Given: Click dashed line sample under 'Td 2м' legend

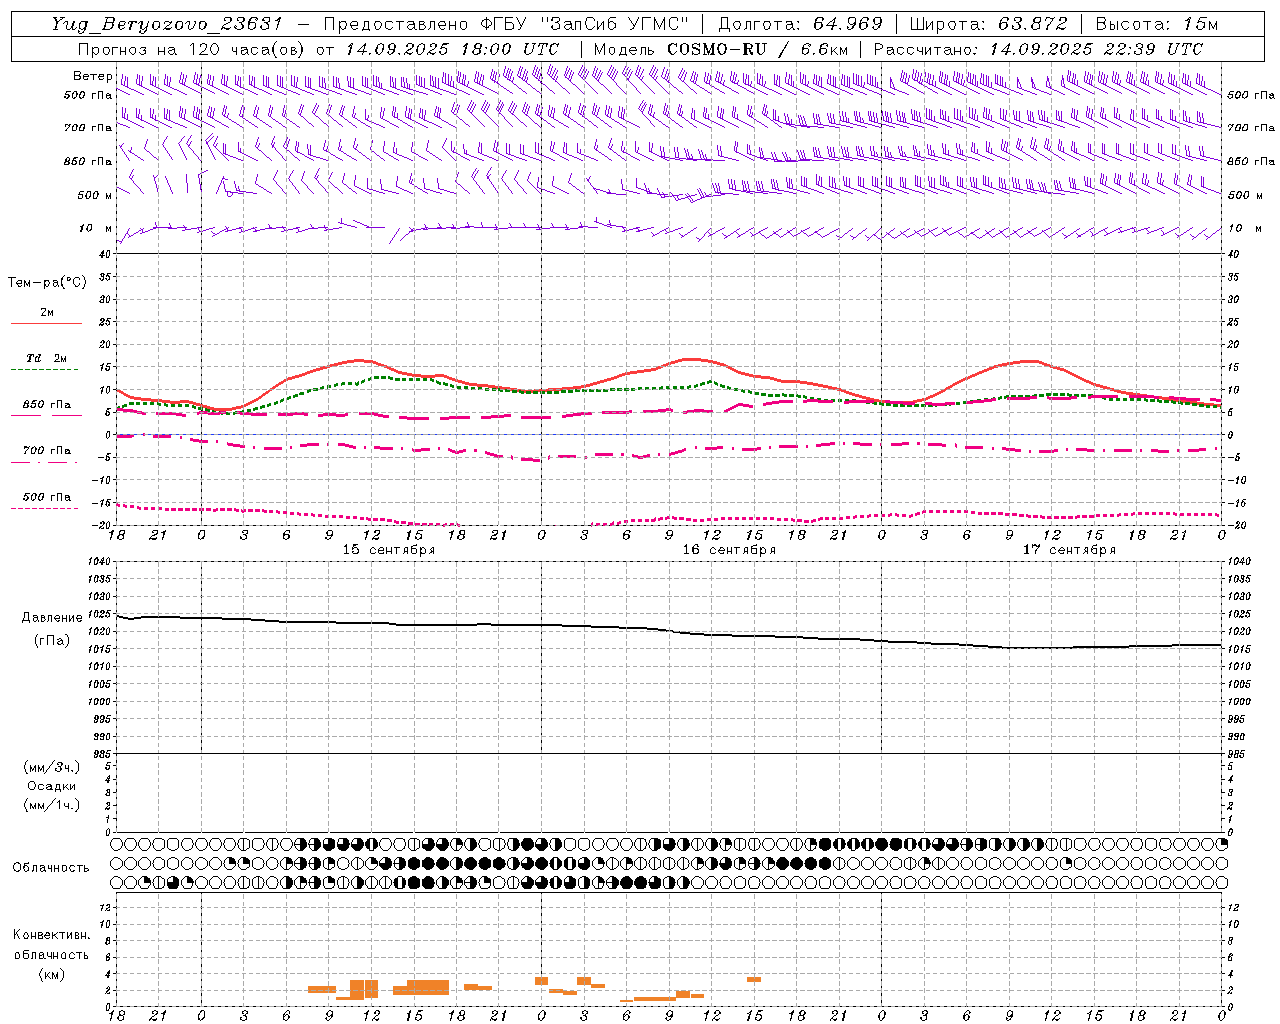Looking at the screenshot, I should pyautogui.click(x=45, y=369).
